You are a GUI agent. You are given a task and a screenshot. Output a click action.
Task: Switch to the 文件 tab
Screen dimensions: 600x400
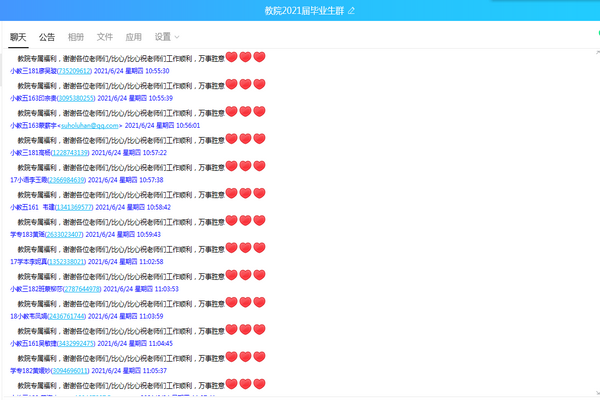(x=105, y=37)
